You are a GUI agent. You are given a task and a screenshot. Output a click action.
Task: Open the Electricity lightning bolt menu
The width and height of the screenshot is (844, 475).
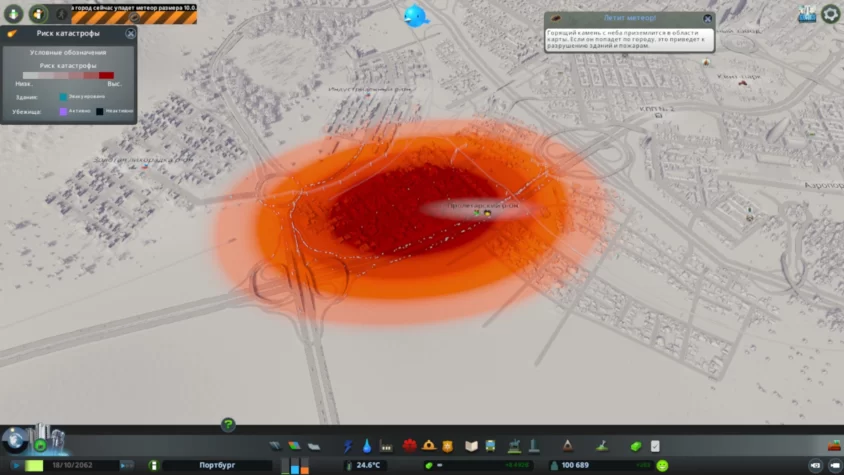point(348,446)
